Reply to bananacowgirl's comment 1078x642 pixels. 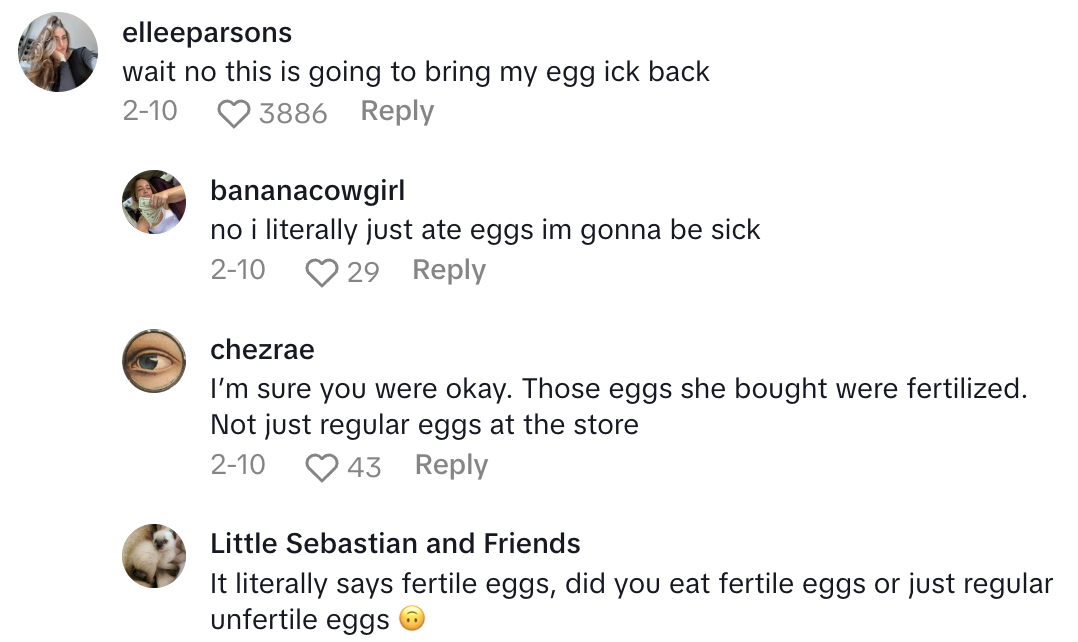[x=448, y=270]
